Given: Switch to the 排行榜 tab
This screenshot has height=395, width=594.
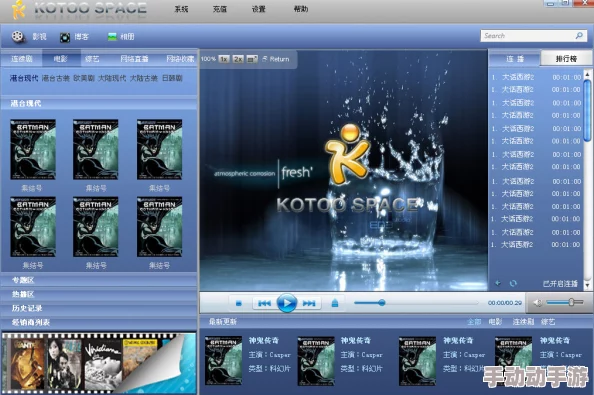Looking at the screenshot, I should pyautogui.click(x=566, y=58).
